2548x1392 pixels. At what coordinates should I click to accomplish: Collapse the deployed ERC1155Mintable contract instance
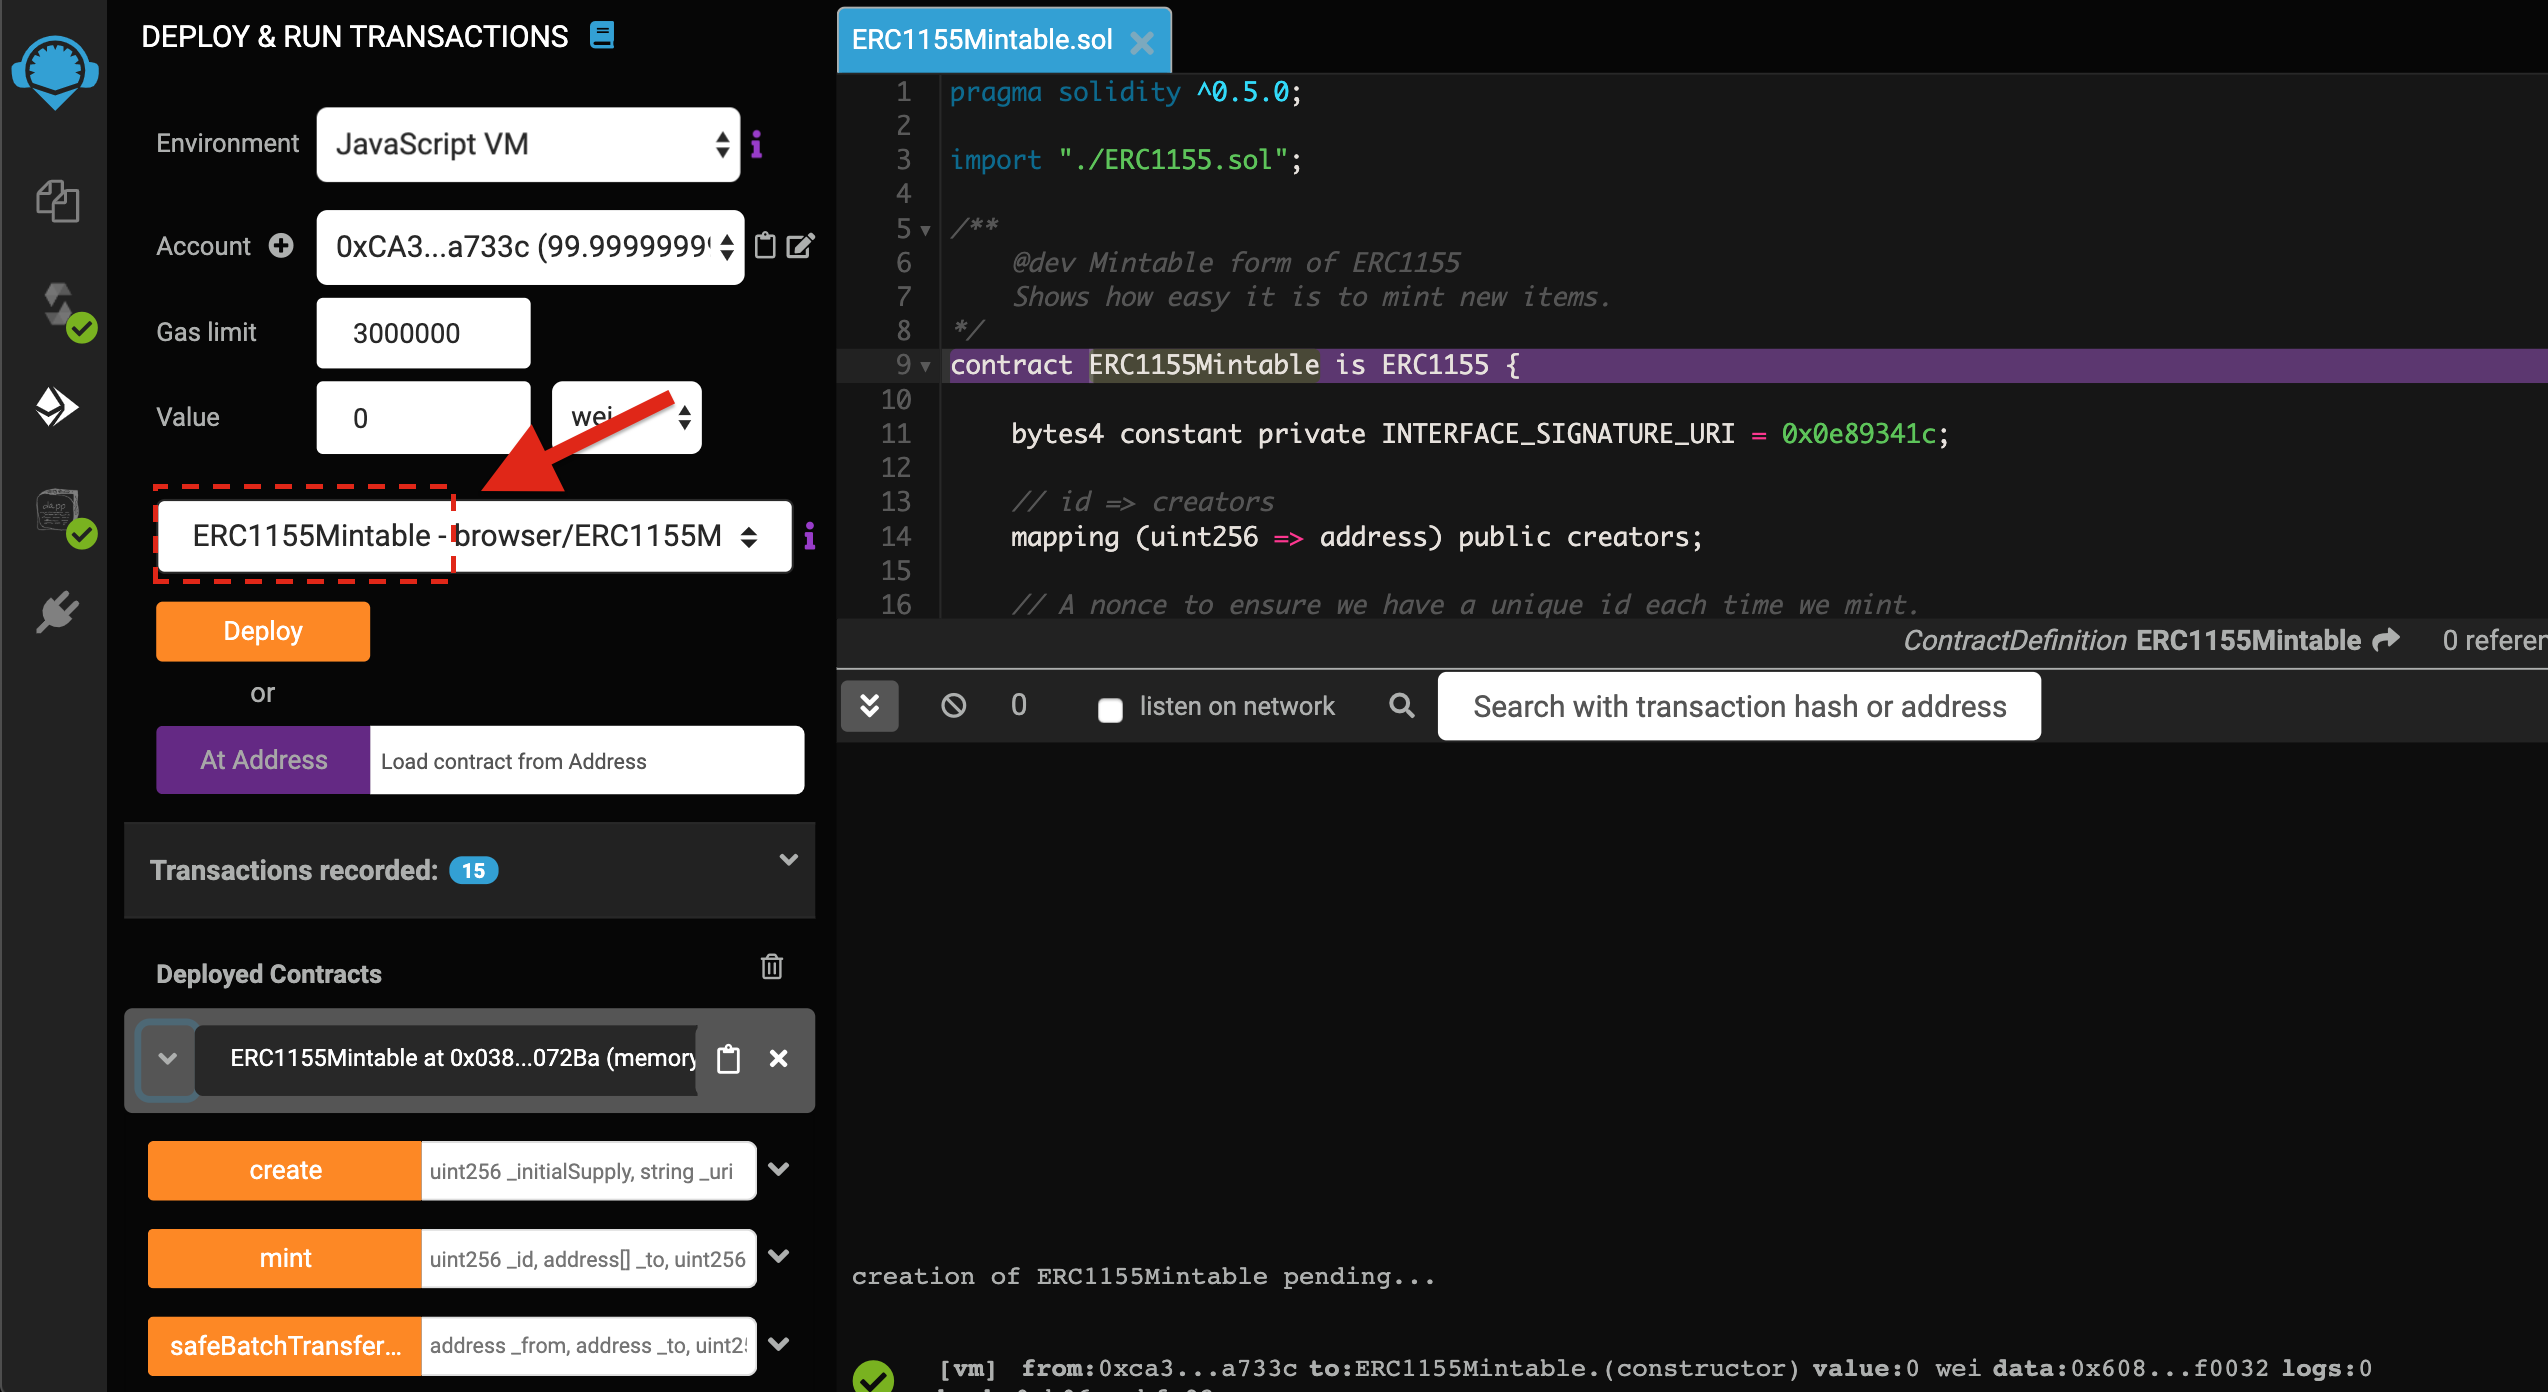167,1058
